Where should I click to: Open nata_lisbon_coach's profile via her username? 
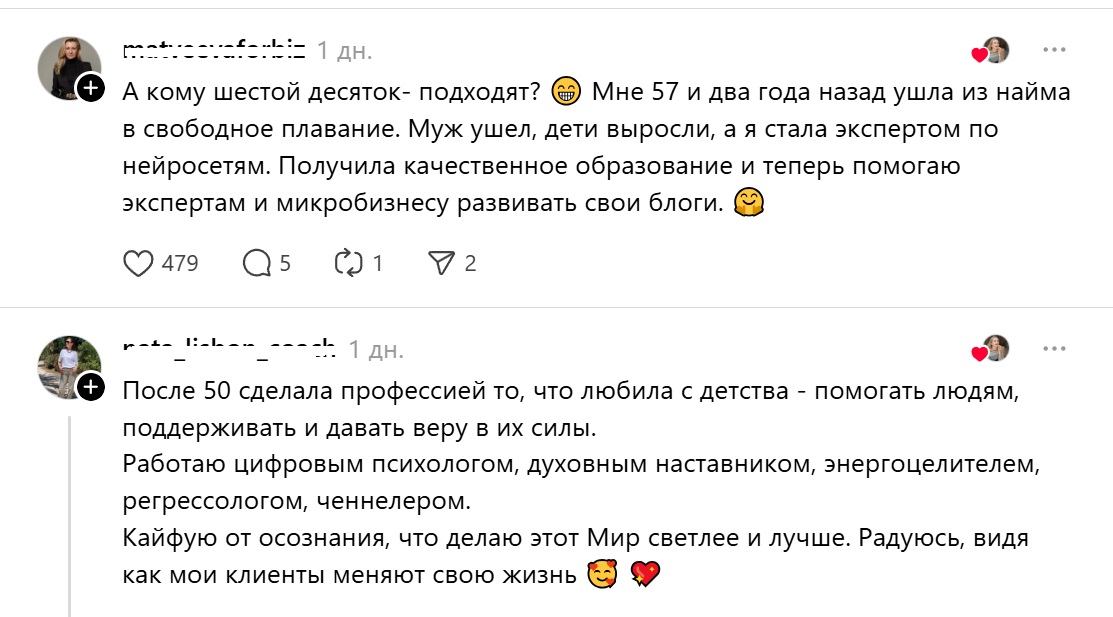click(x=228, y=350)
